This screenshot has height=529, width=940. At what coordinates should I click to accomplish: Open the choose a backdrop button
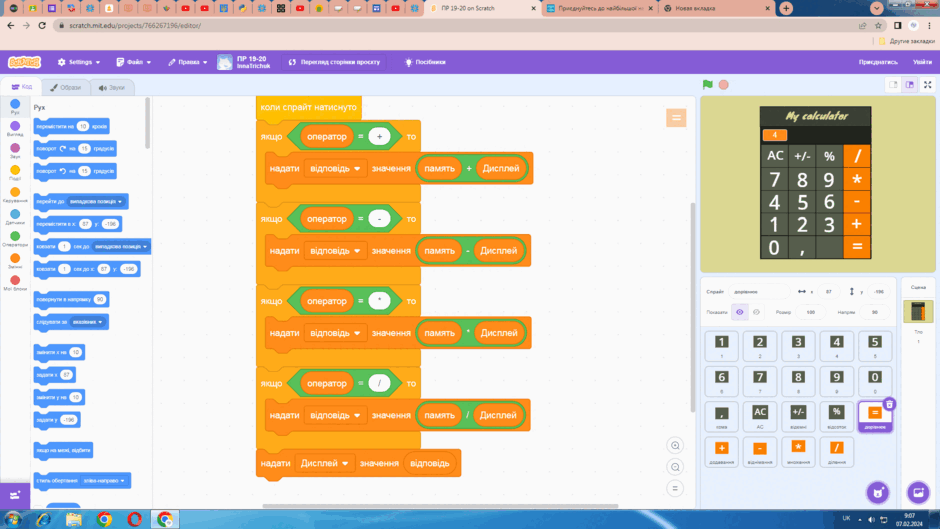point(918,493)
